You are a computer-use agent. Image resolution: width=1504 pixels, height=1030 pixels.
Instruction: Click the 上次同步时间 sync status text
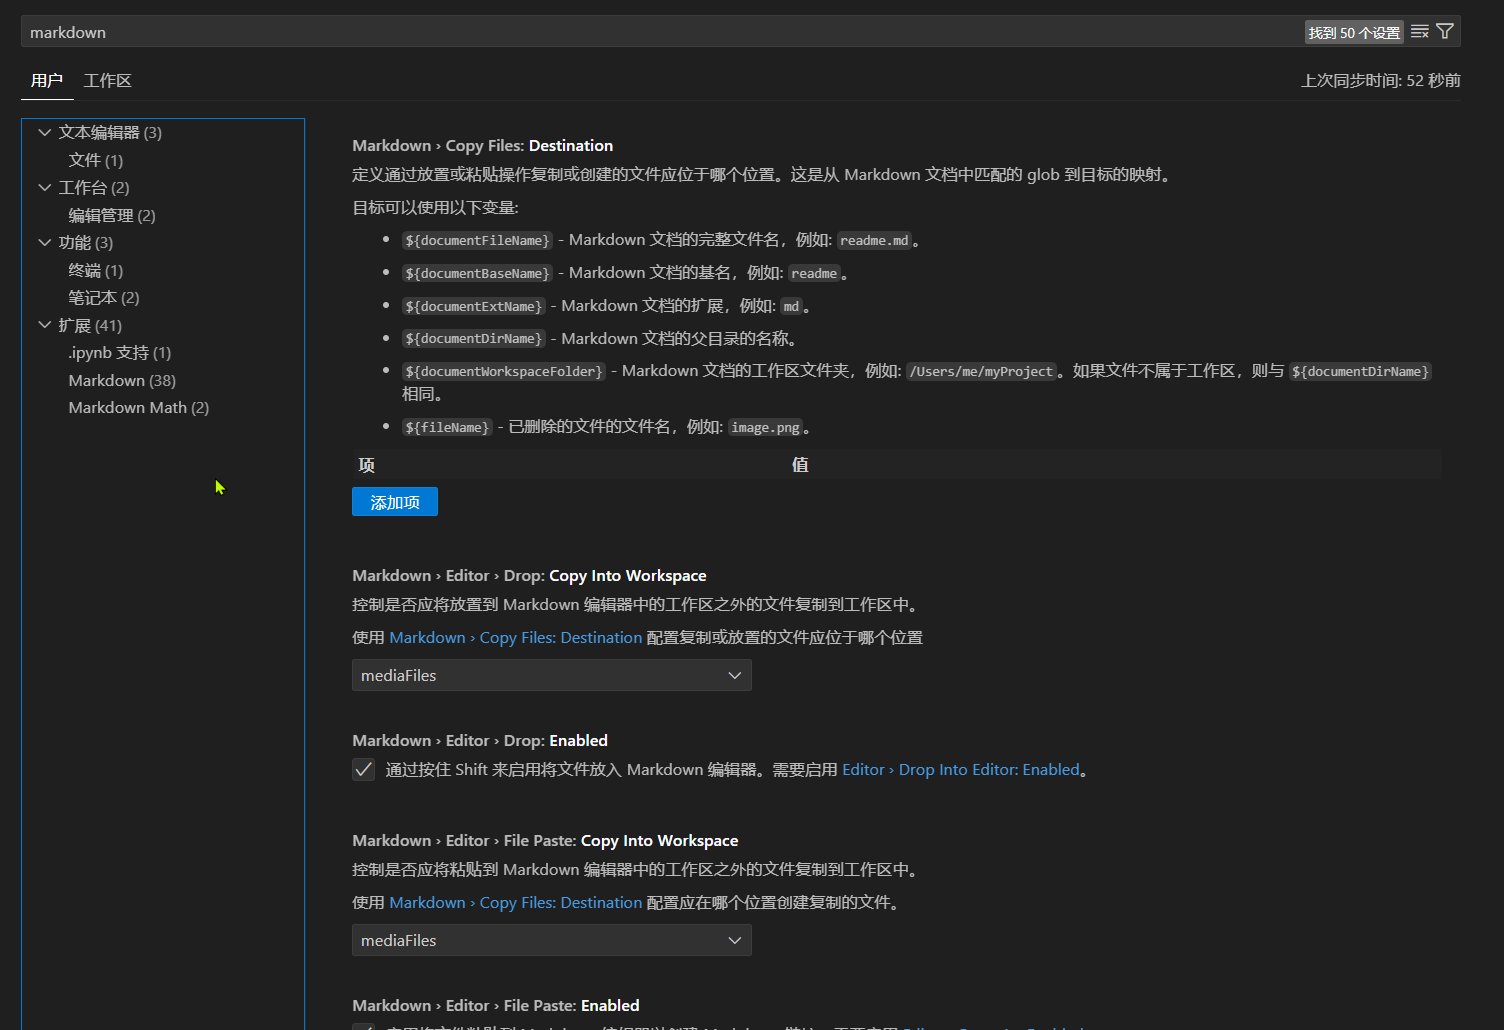[x=1381, y=80]
